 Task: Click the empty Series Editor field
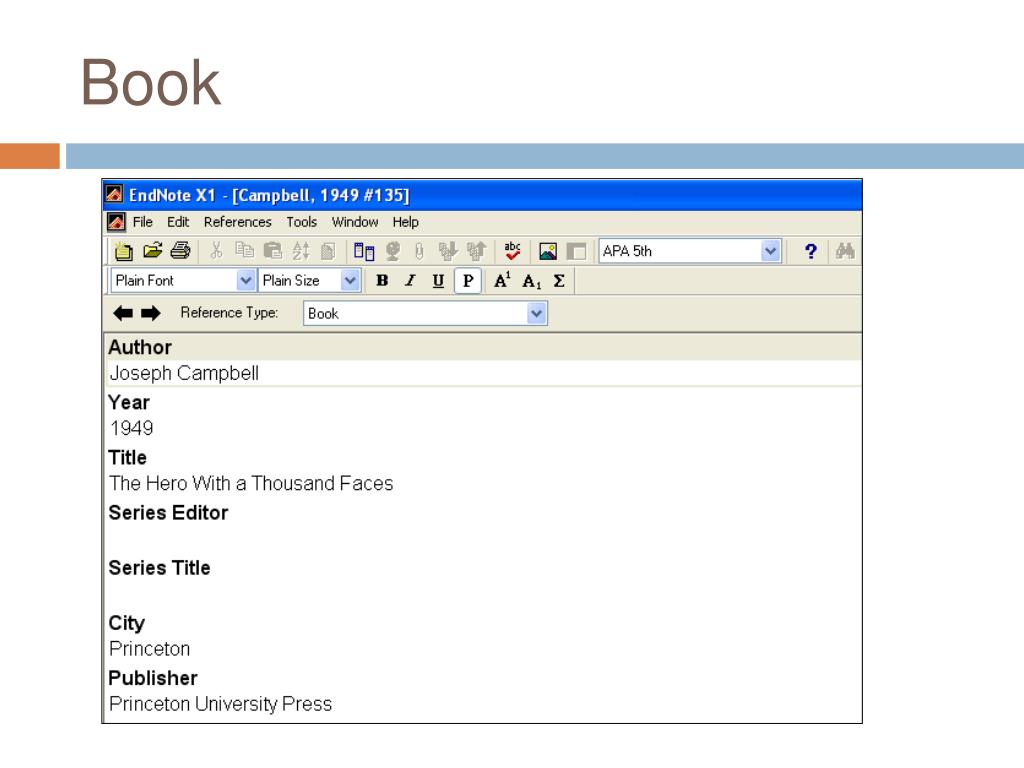click(x=484, y=539)
